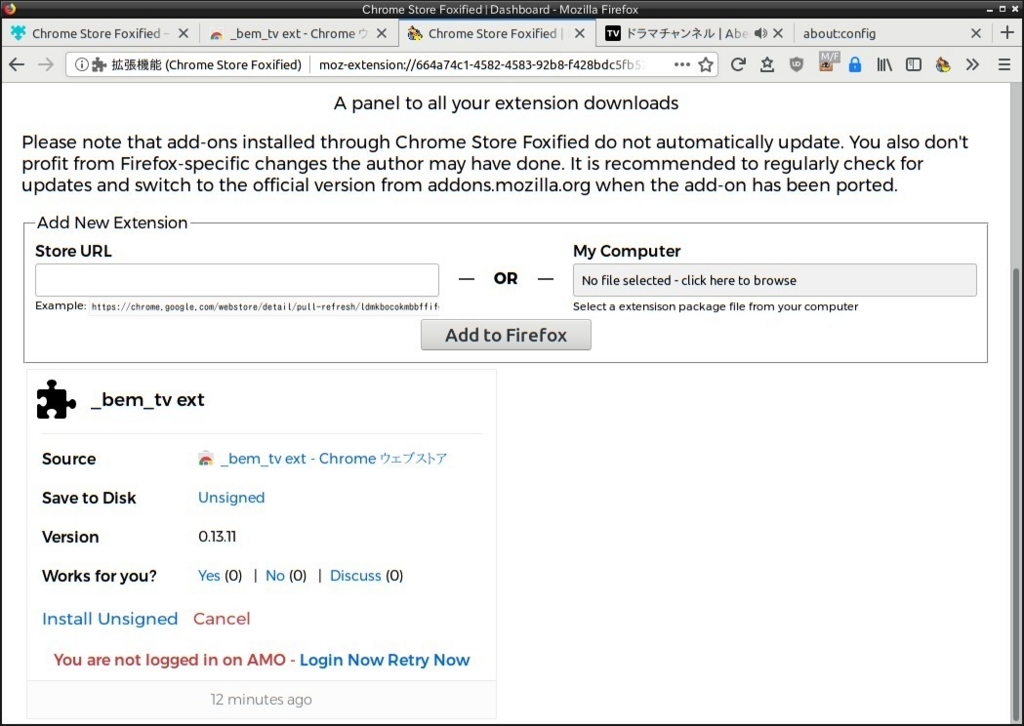Open the Discuss link

point(355,576)
